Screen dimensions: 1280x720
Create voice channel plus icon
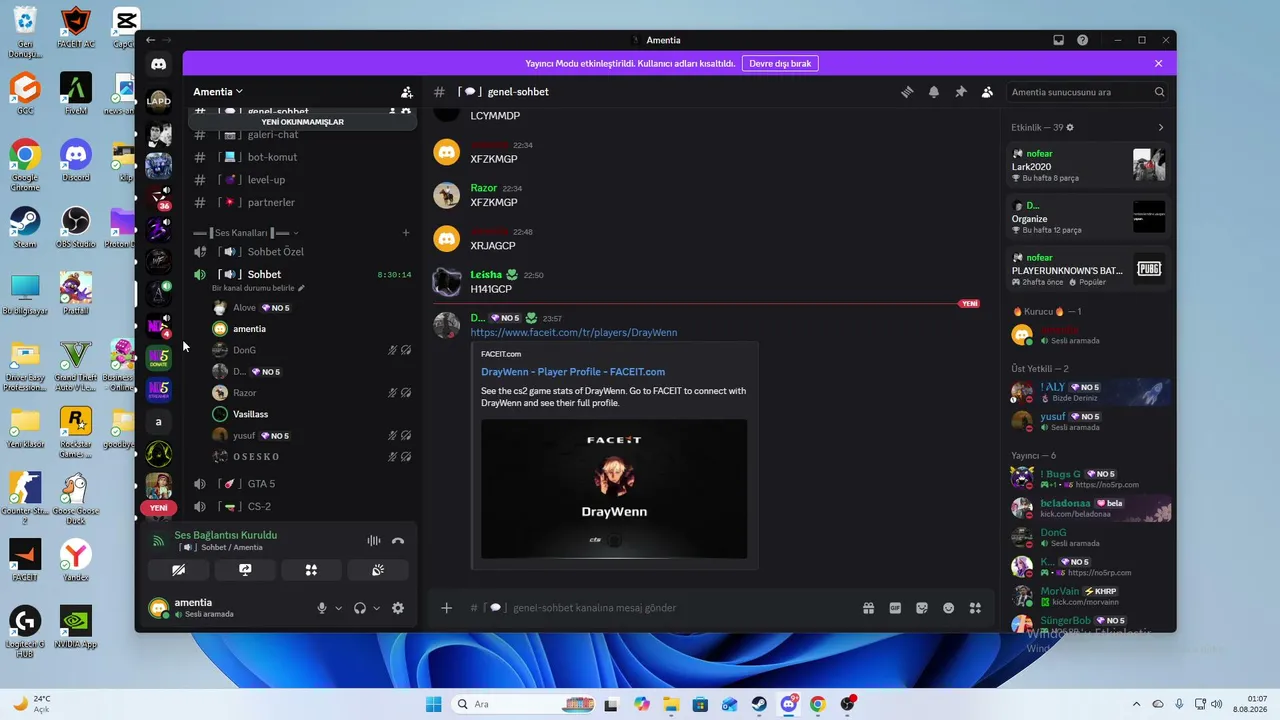406,233
